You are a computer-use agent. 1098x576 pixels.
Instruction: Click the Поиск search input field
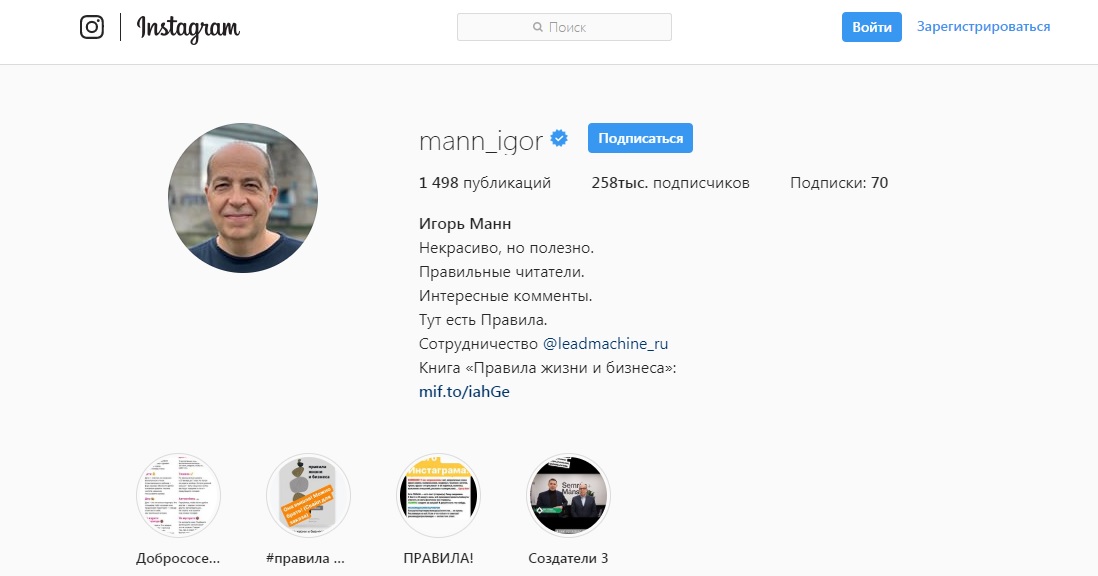pos(564,27)
